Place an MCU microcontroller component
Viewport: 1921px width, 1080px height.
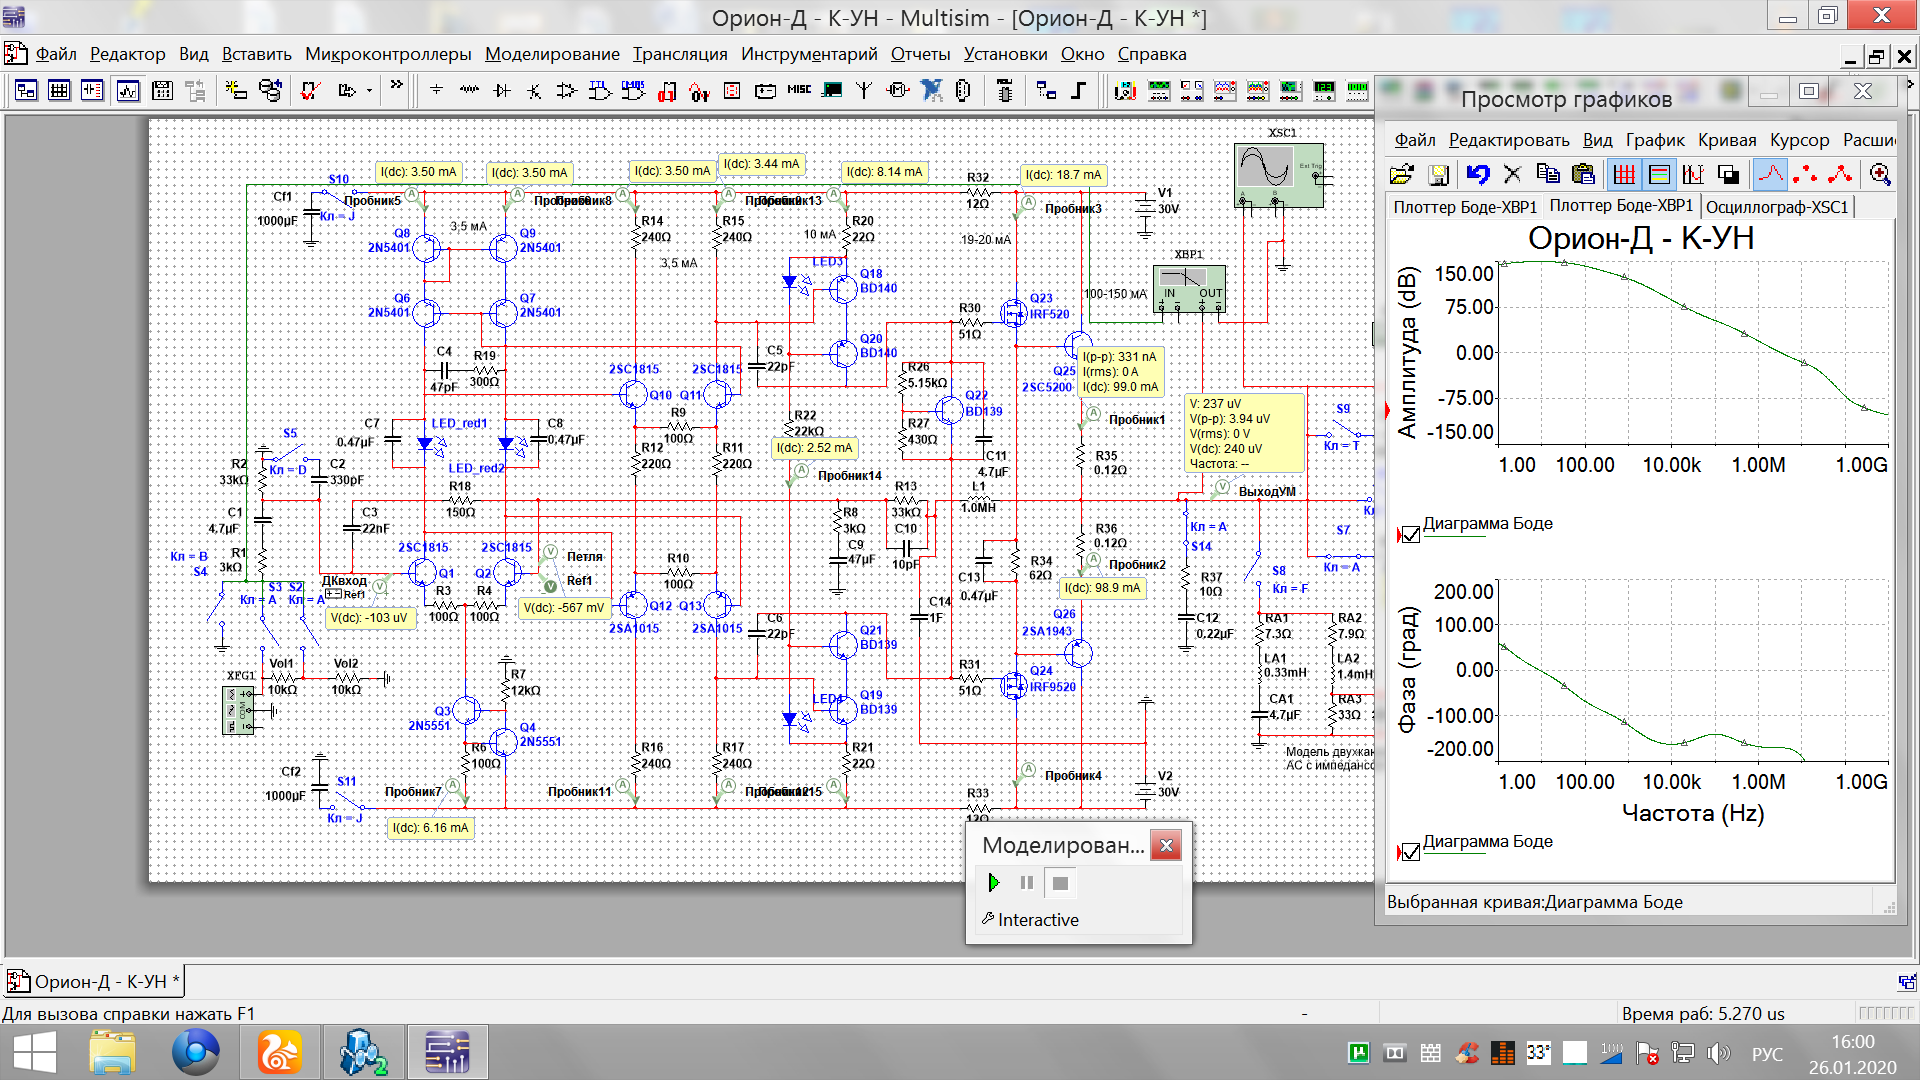pyautogui.click(x=1004, y=90)
